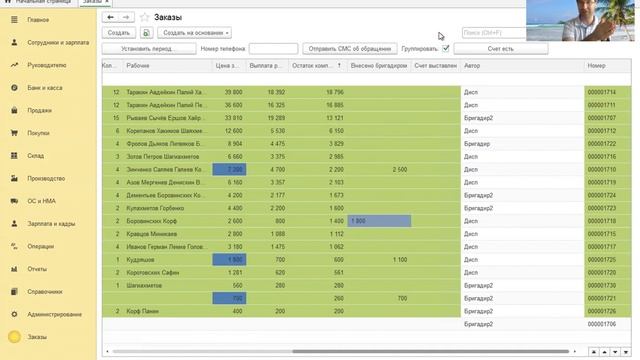The width and height of the screenshot is (640, 360).
Task: Click Внесено бригадиром column header
Action: click(379, 66)
